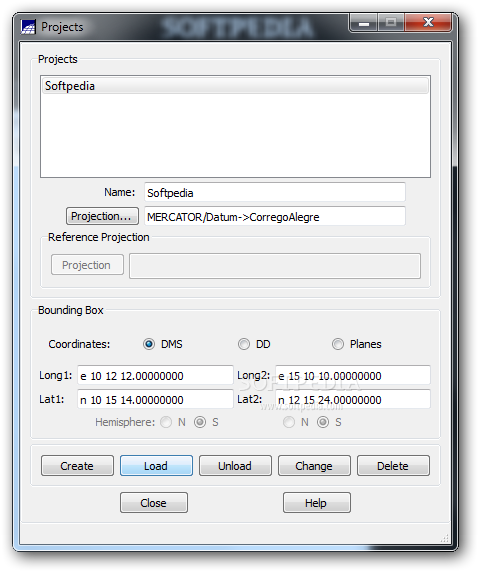The height and width of the screenshot is (572, 479).
Task: Click the project Name input field
Action: (275, 192)
